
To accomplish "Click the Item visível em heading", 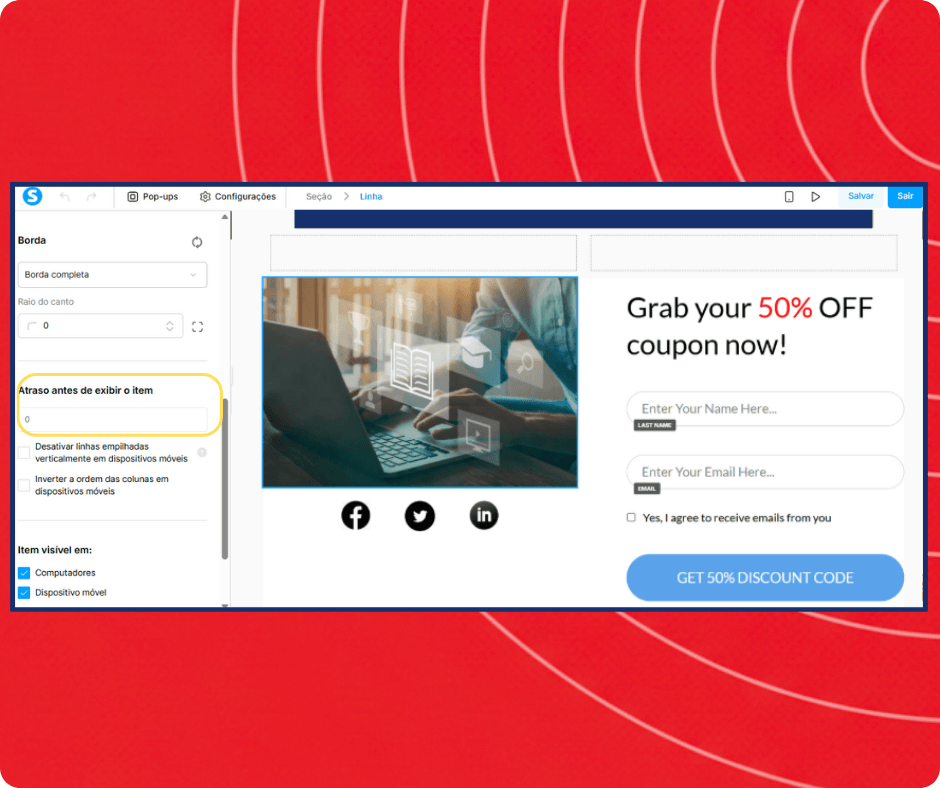I will (55, 550).
